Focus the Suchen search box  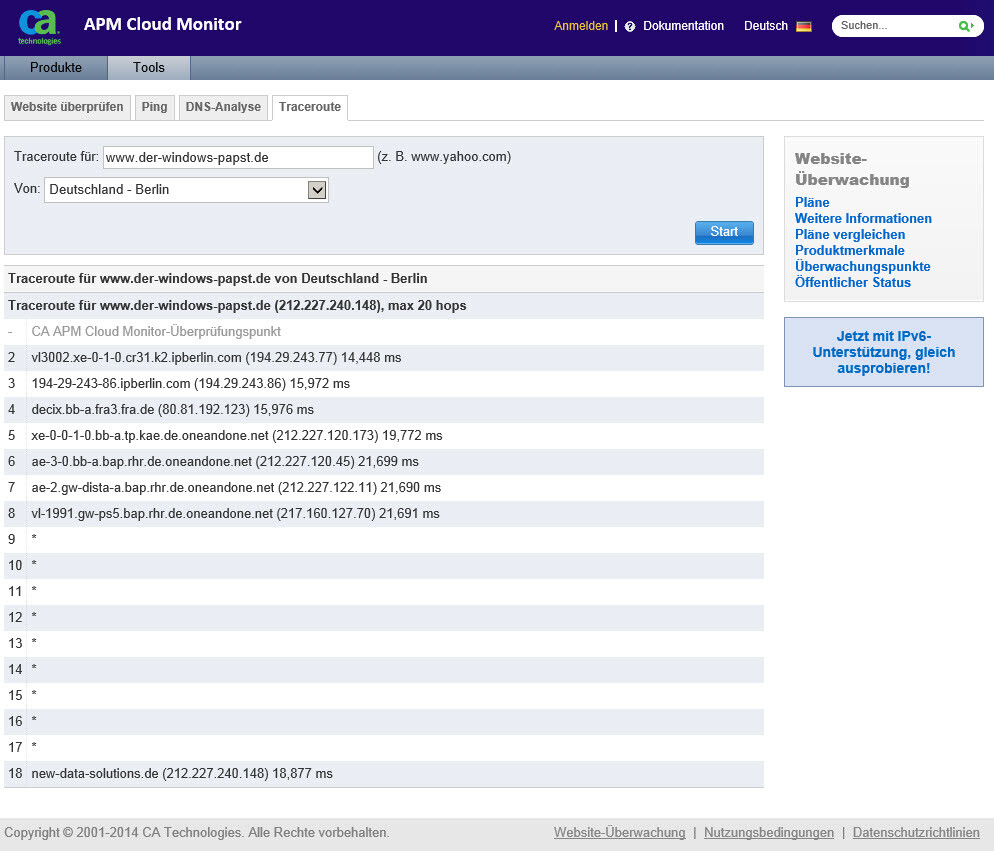click(x=895, y=26)
